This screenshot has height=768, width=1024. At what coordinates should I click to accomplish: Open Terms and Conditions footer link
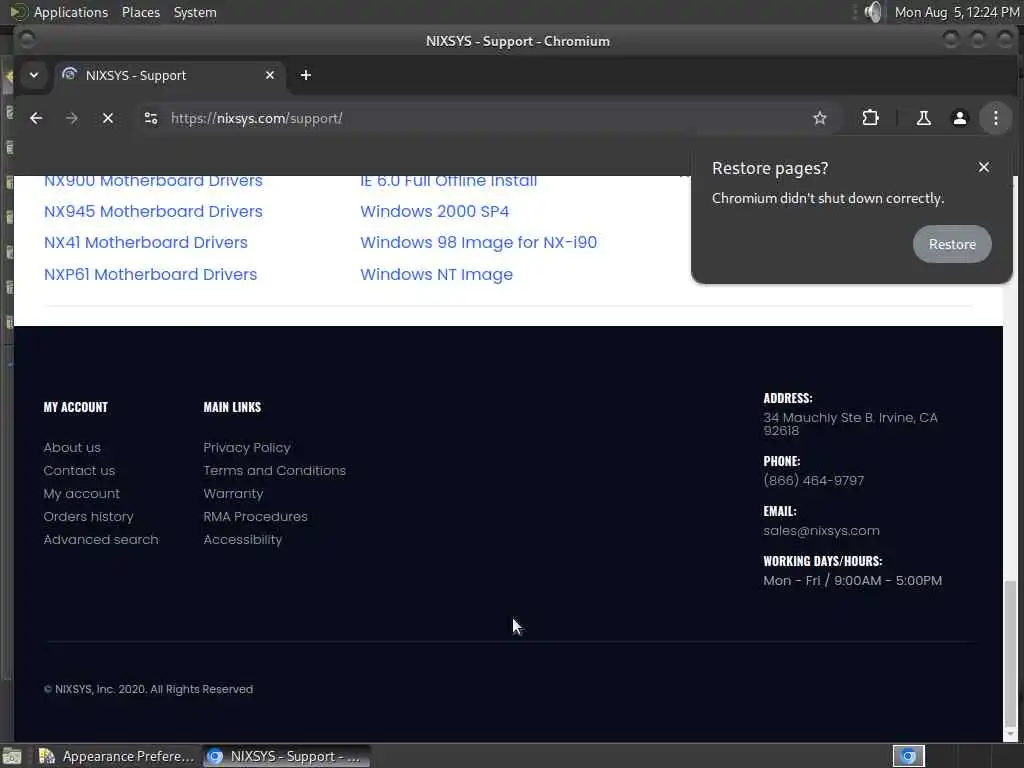point(274,470)
